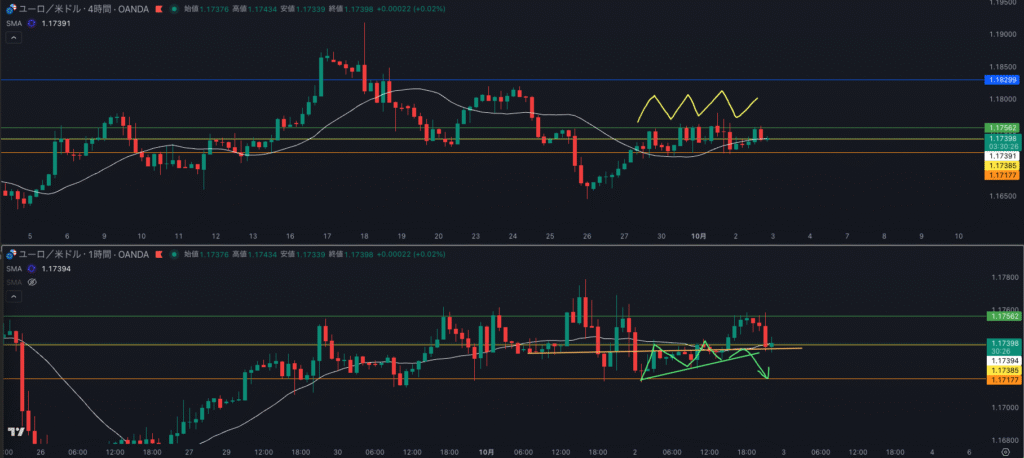Image resolution: width=1024 pixels, height=458 pixels.
Task: Select the yellow zigzag drawing on 4-hour chart
Action: [697, 106]
